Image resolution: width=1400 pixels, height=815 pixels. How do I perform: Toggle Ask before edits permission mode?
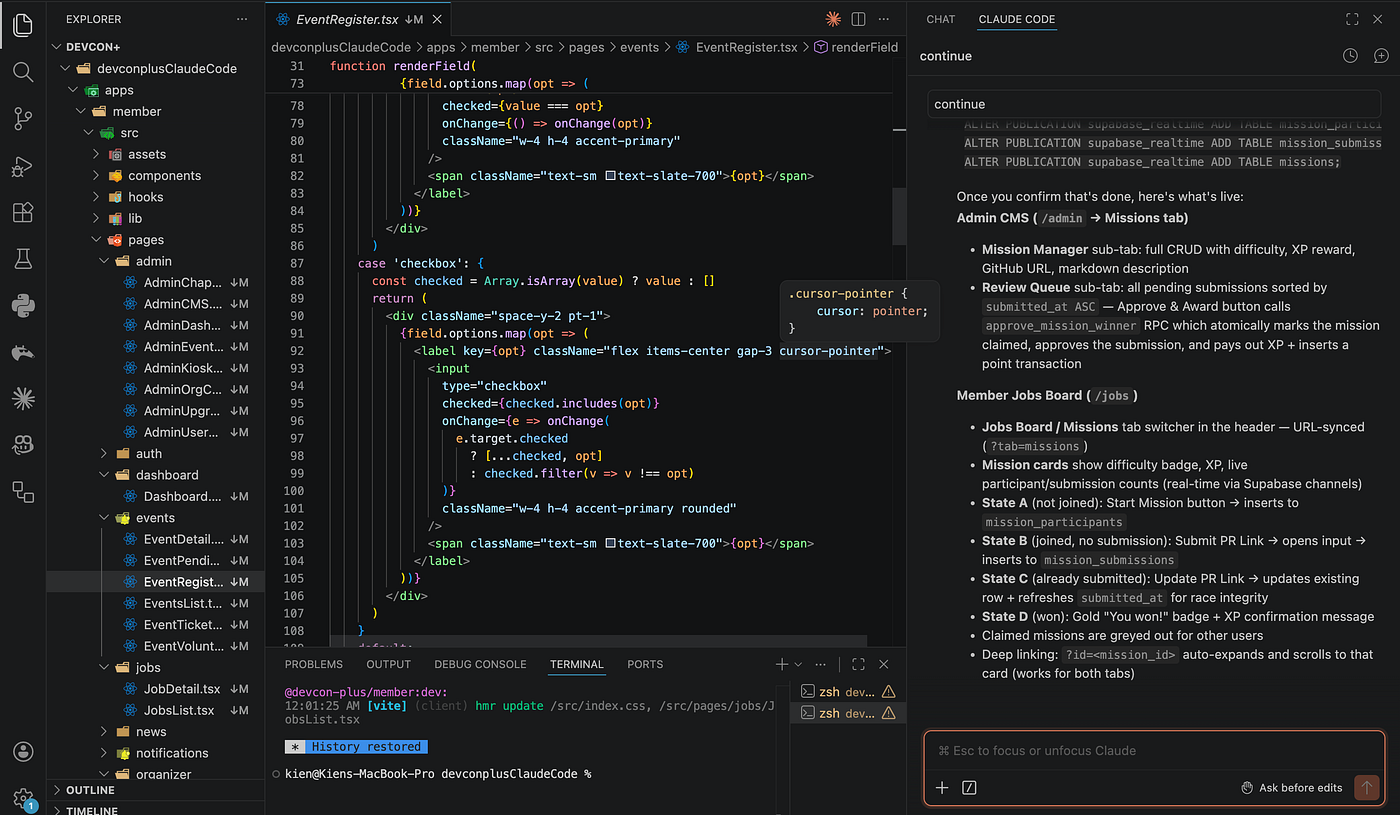click(1291, 788)
